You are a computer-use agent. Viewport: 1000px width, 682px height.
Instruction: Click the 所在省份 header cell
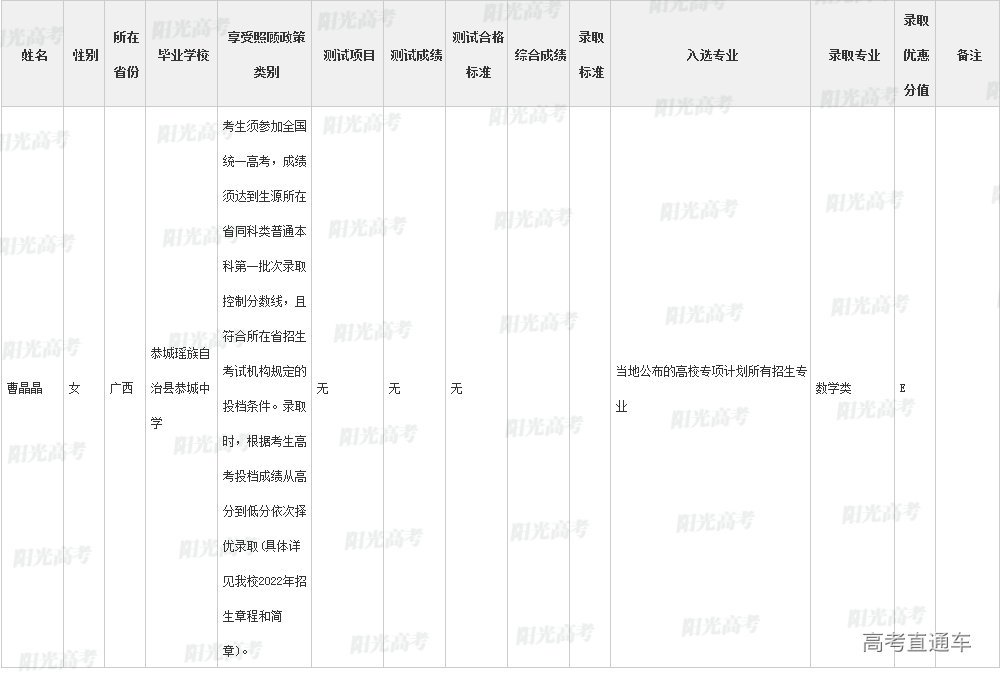click(126, 55)
